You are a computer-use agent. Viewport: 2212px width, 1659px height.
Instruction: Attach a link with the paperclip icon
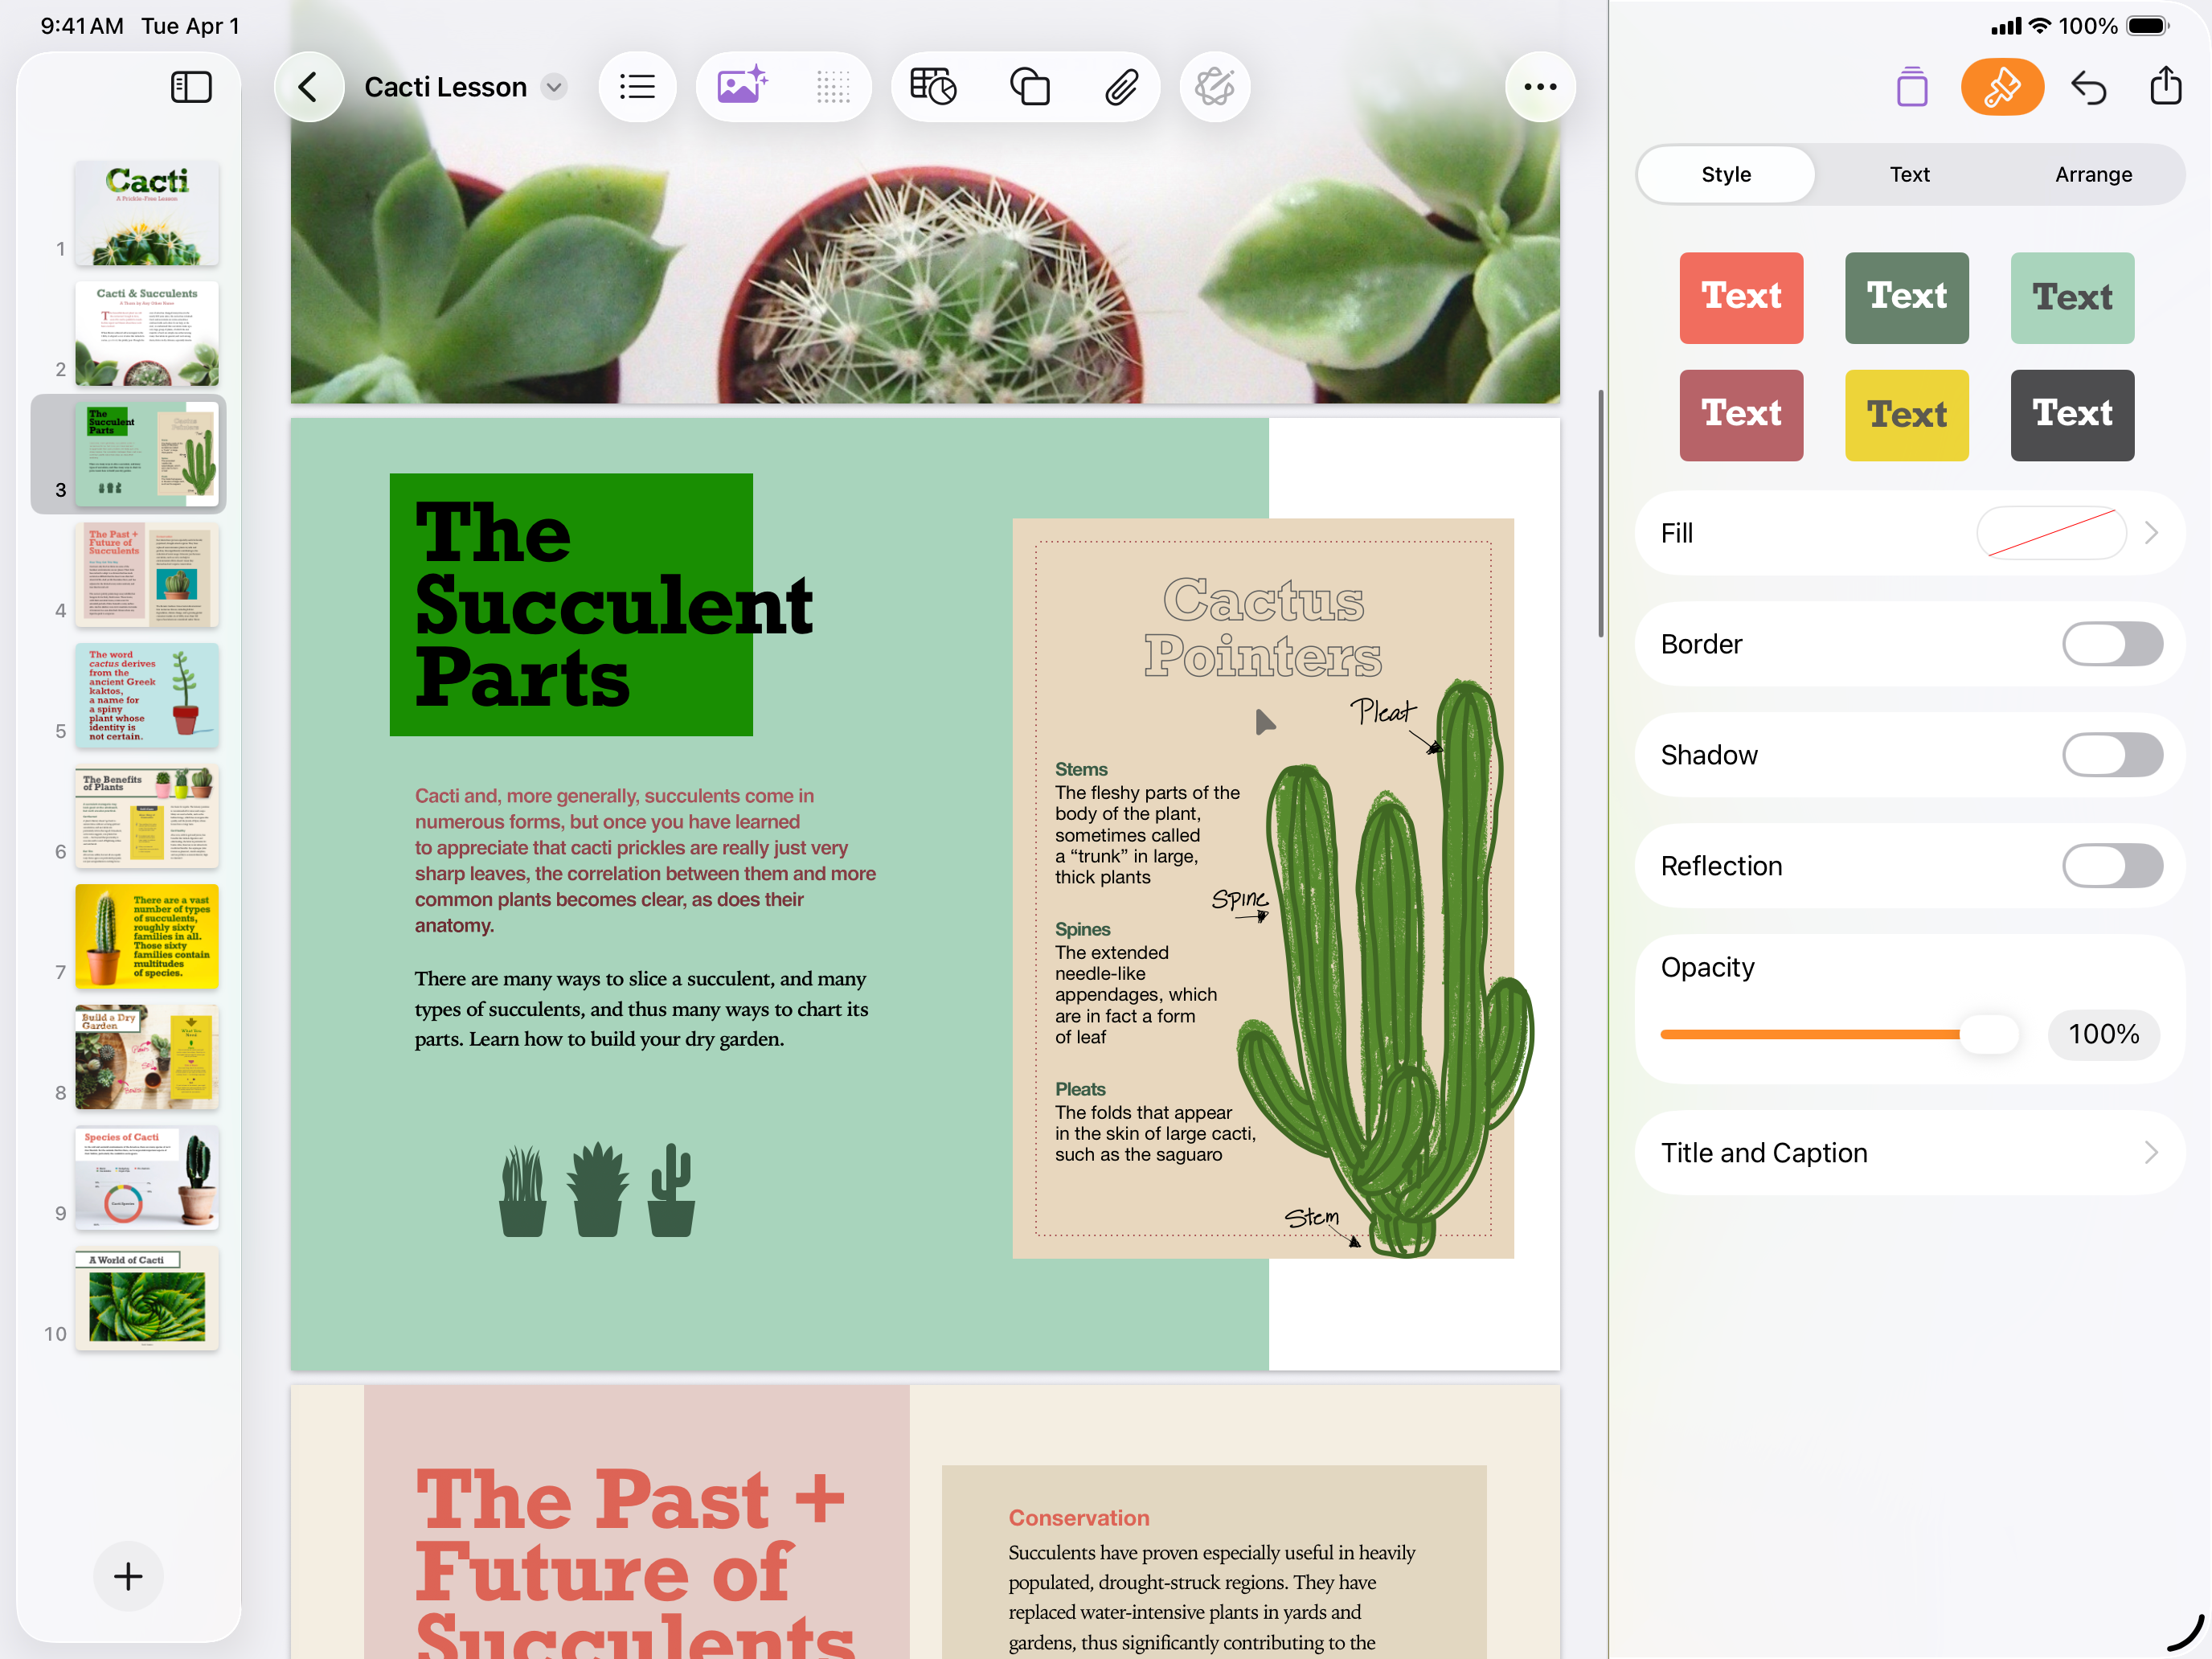1122,87
